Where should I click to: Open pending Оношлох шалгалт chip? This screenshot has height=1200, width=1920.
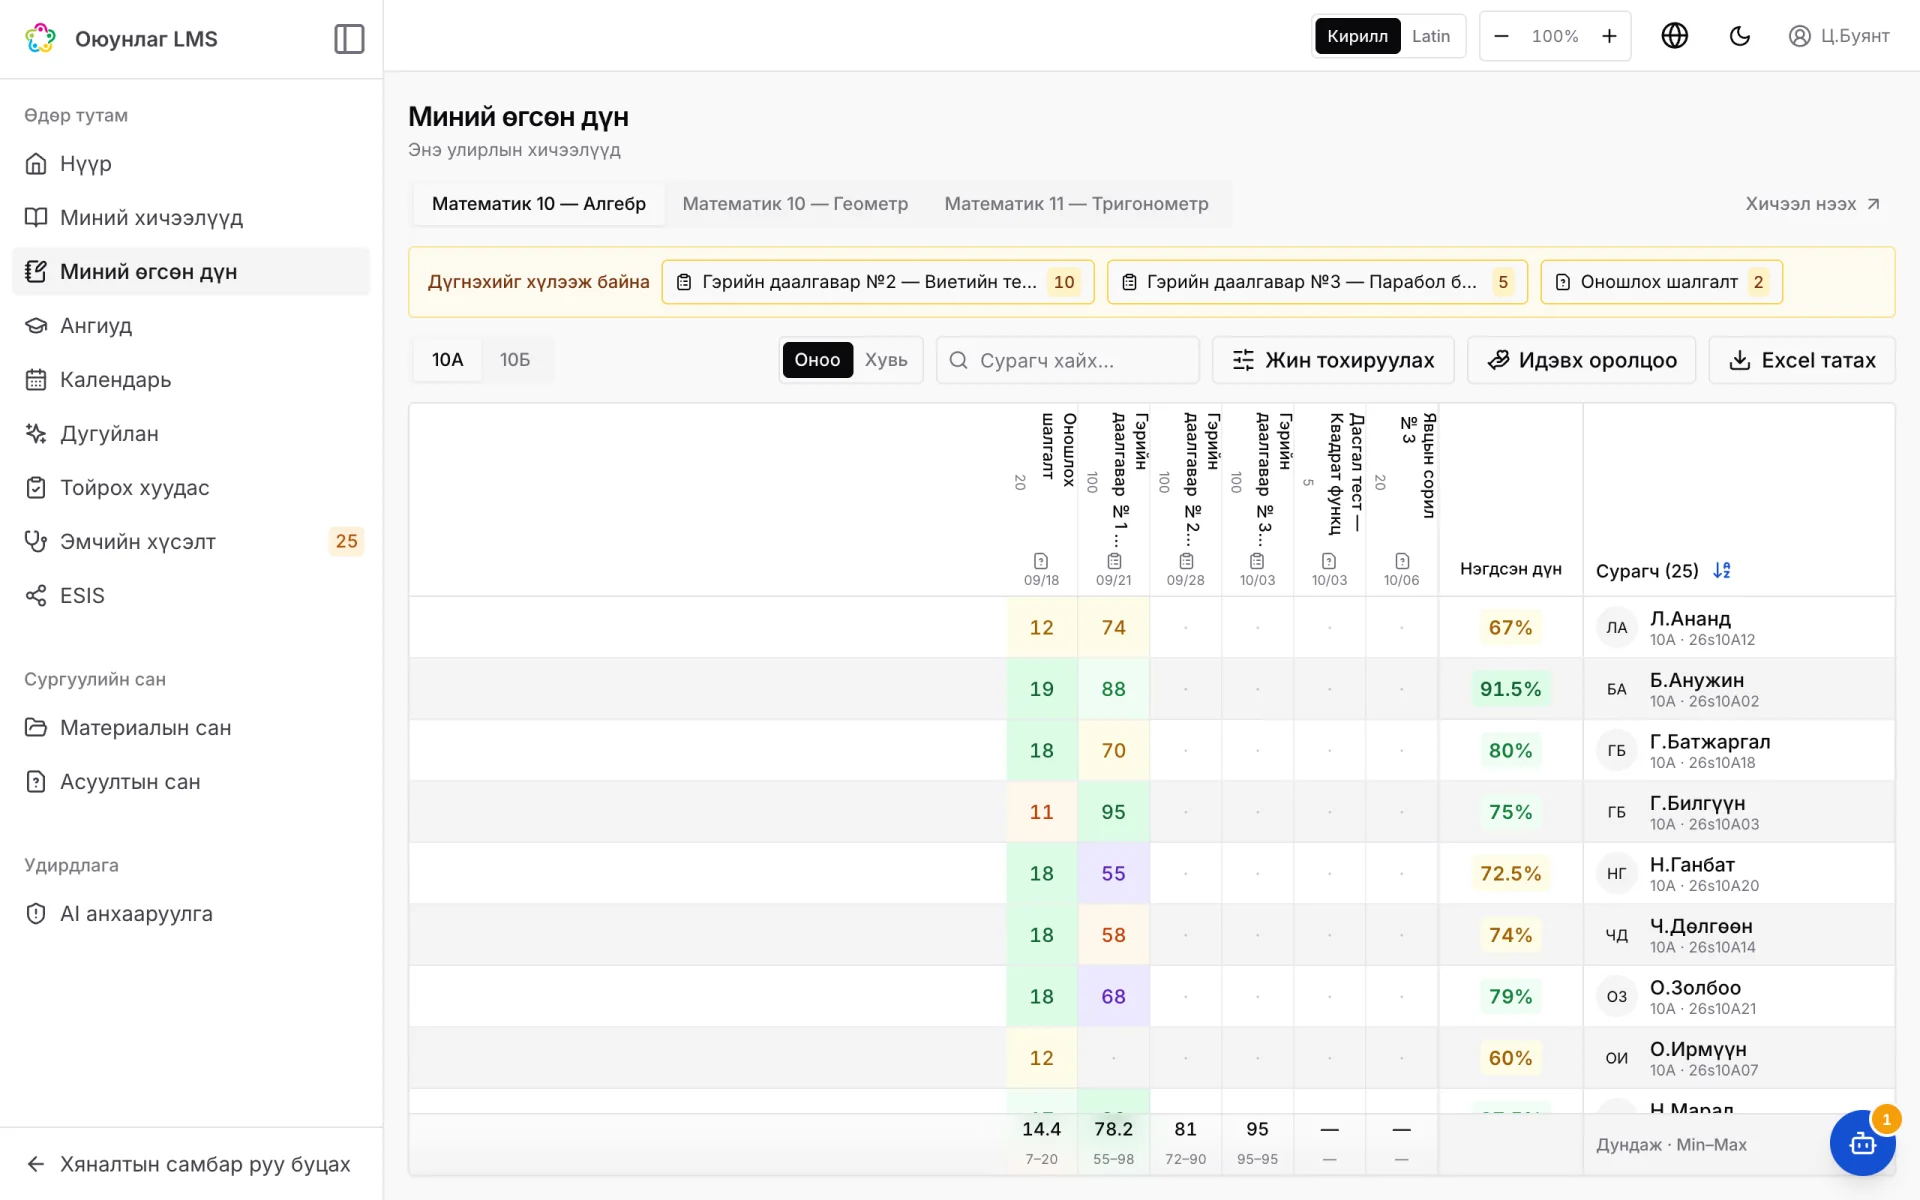pos(1661,282)
